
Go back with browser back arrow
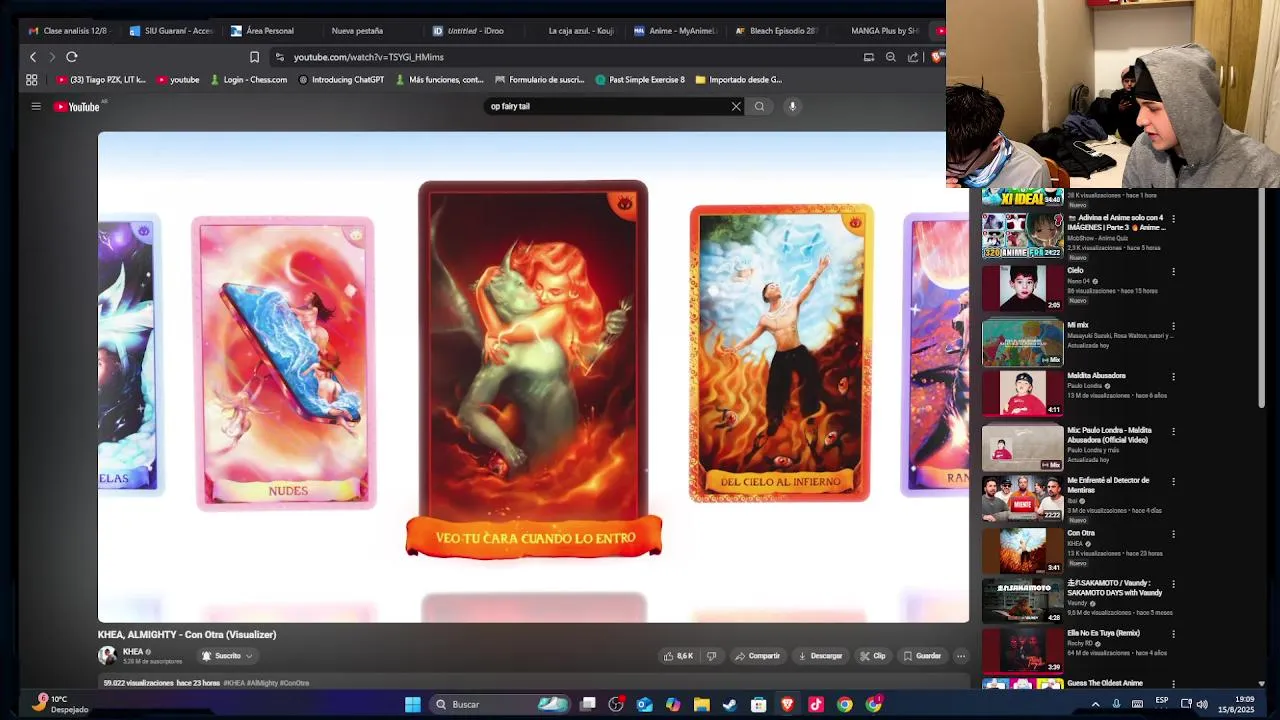(33, 57)
